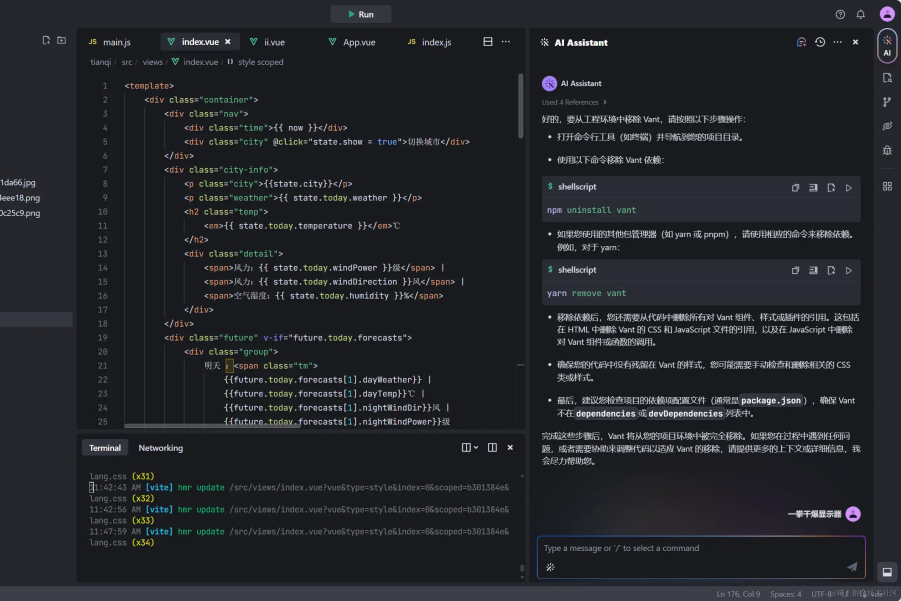
Task: Click the new file icon in explorer
Action: tap(46, 40)
